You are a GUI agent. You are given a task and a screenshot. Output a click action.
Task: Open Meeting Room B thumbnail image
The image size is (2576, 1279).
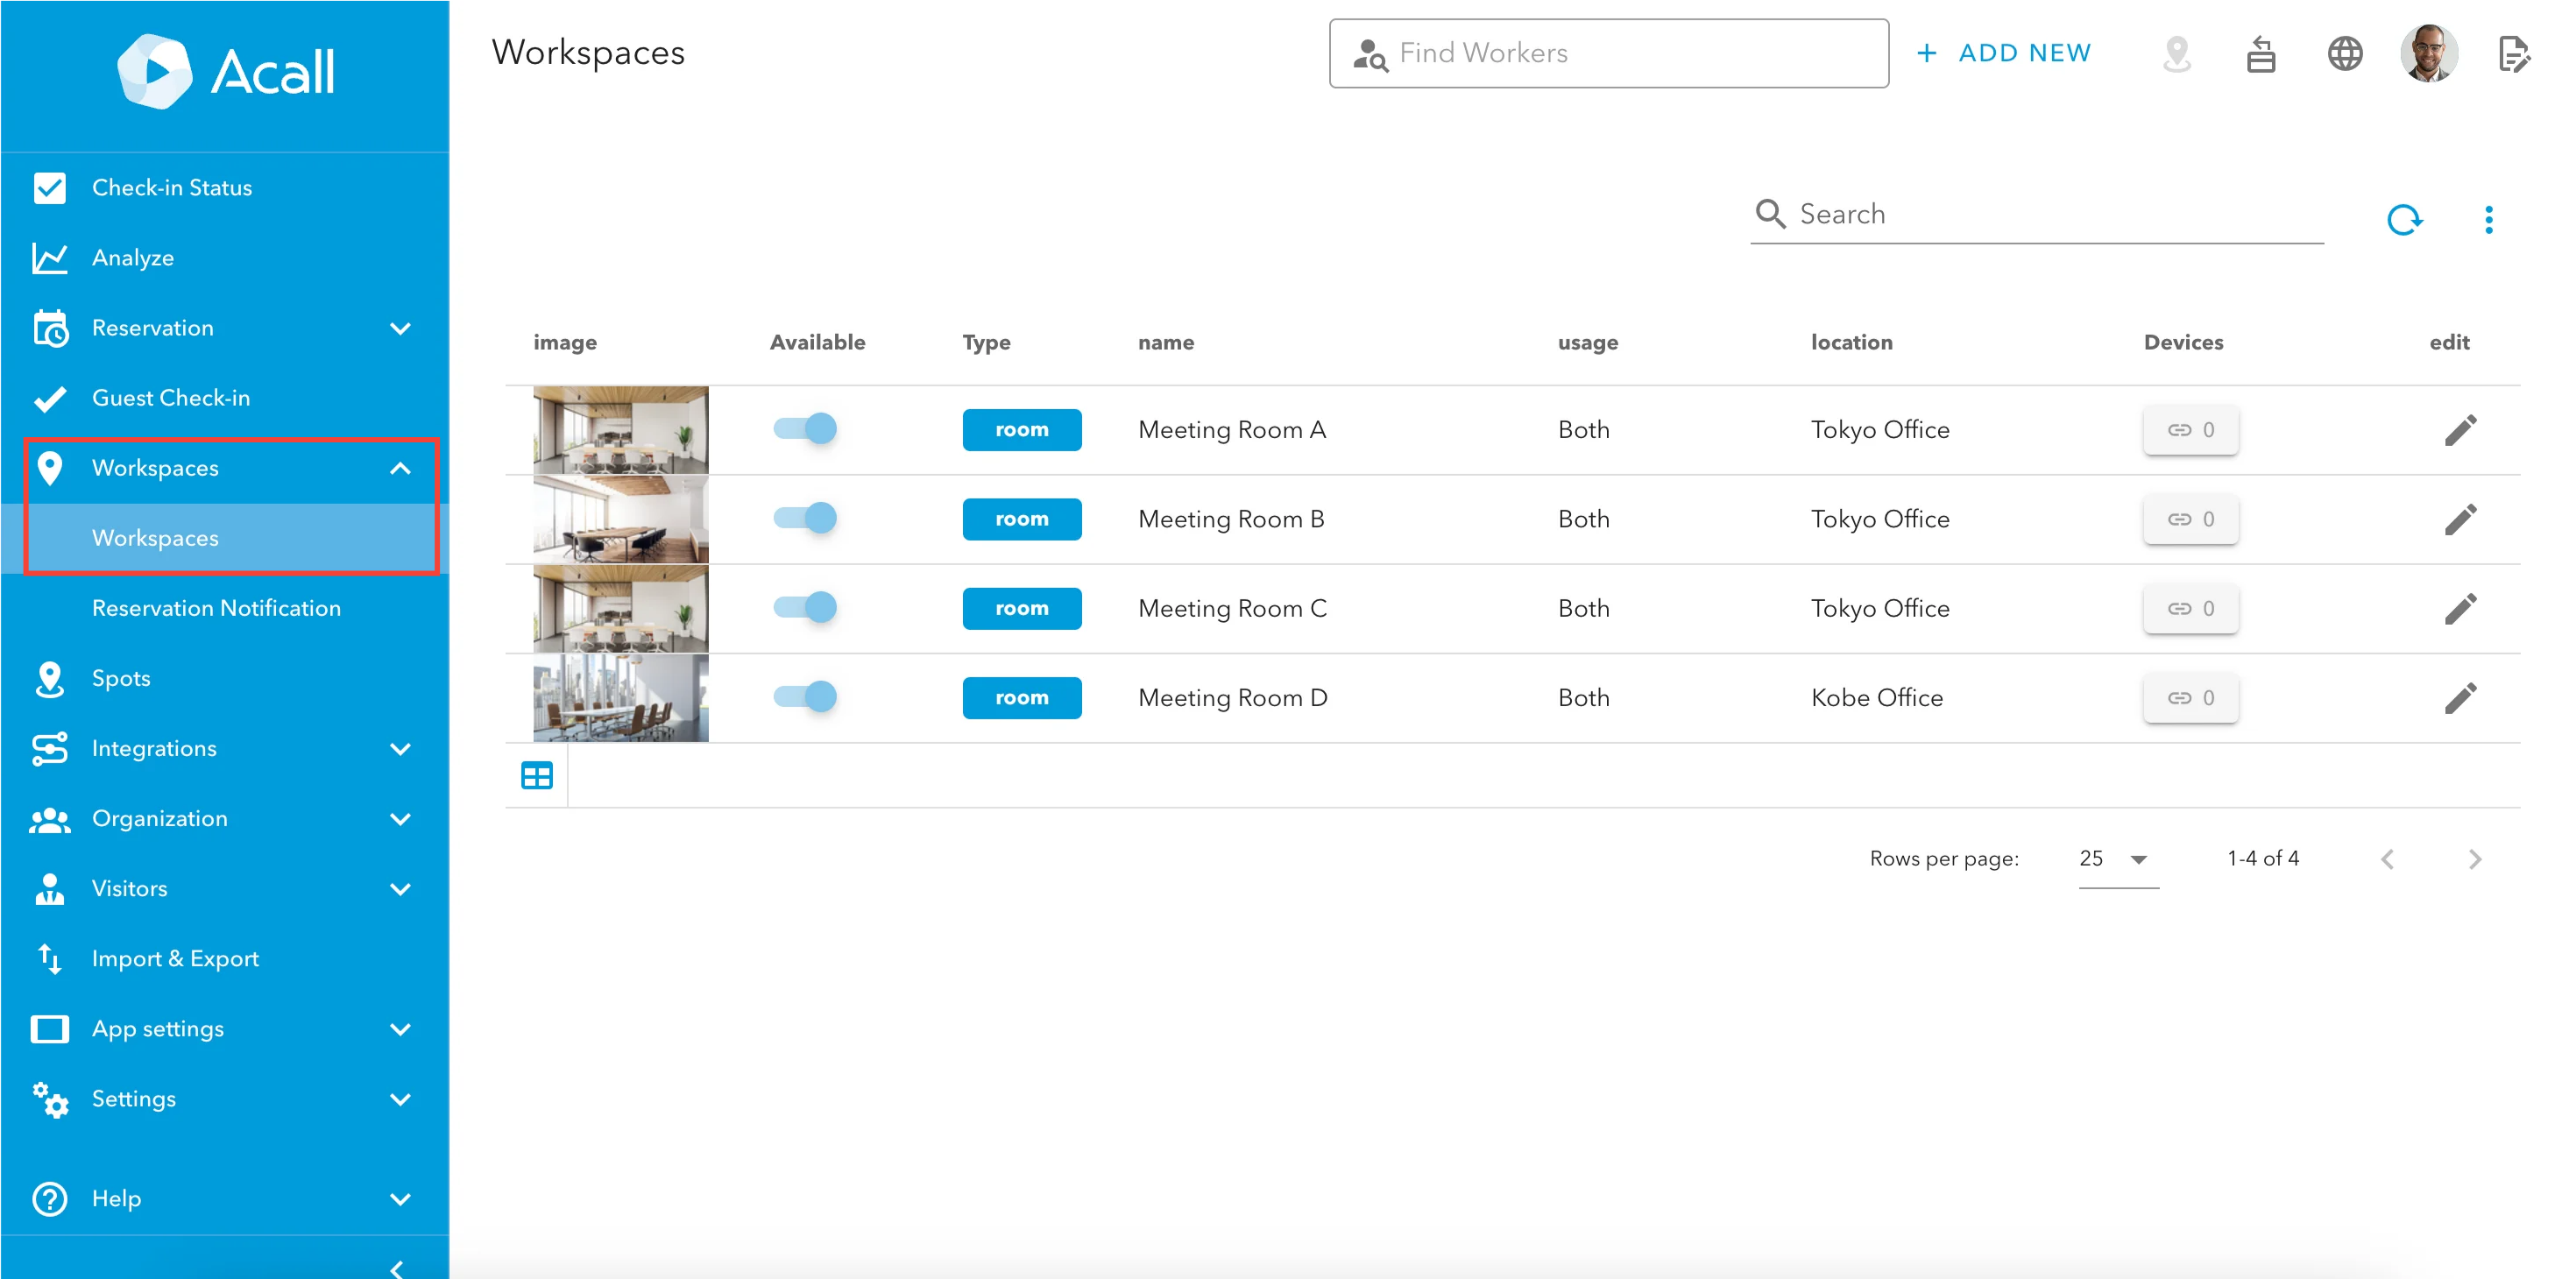[620, 519]
